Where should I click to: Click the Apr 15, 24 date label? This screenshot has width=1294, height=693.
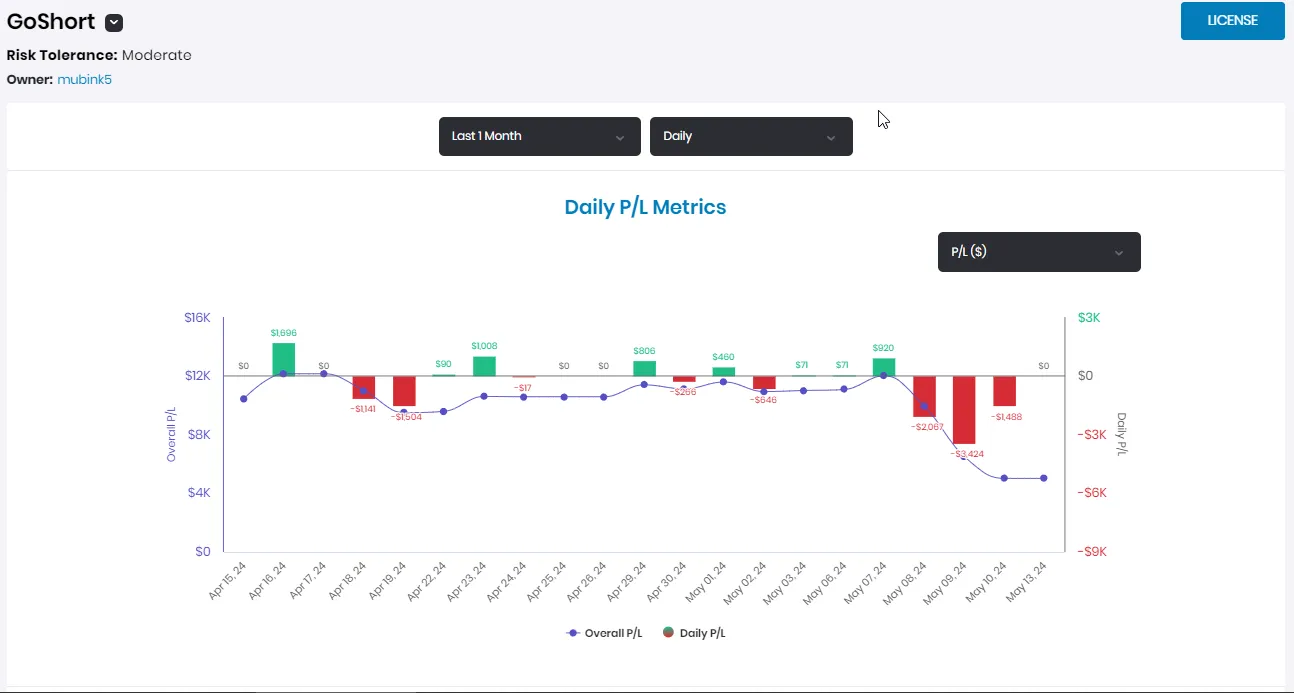228,581
